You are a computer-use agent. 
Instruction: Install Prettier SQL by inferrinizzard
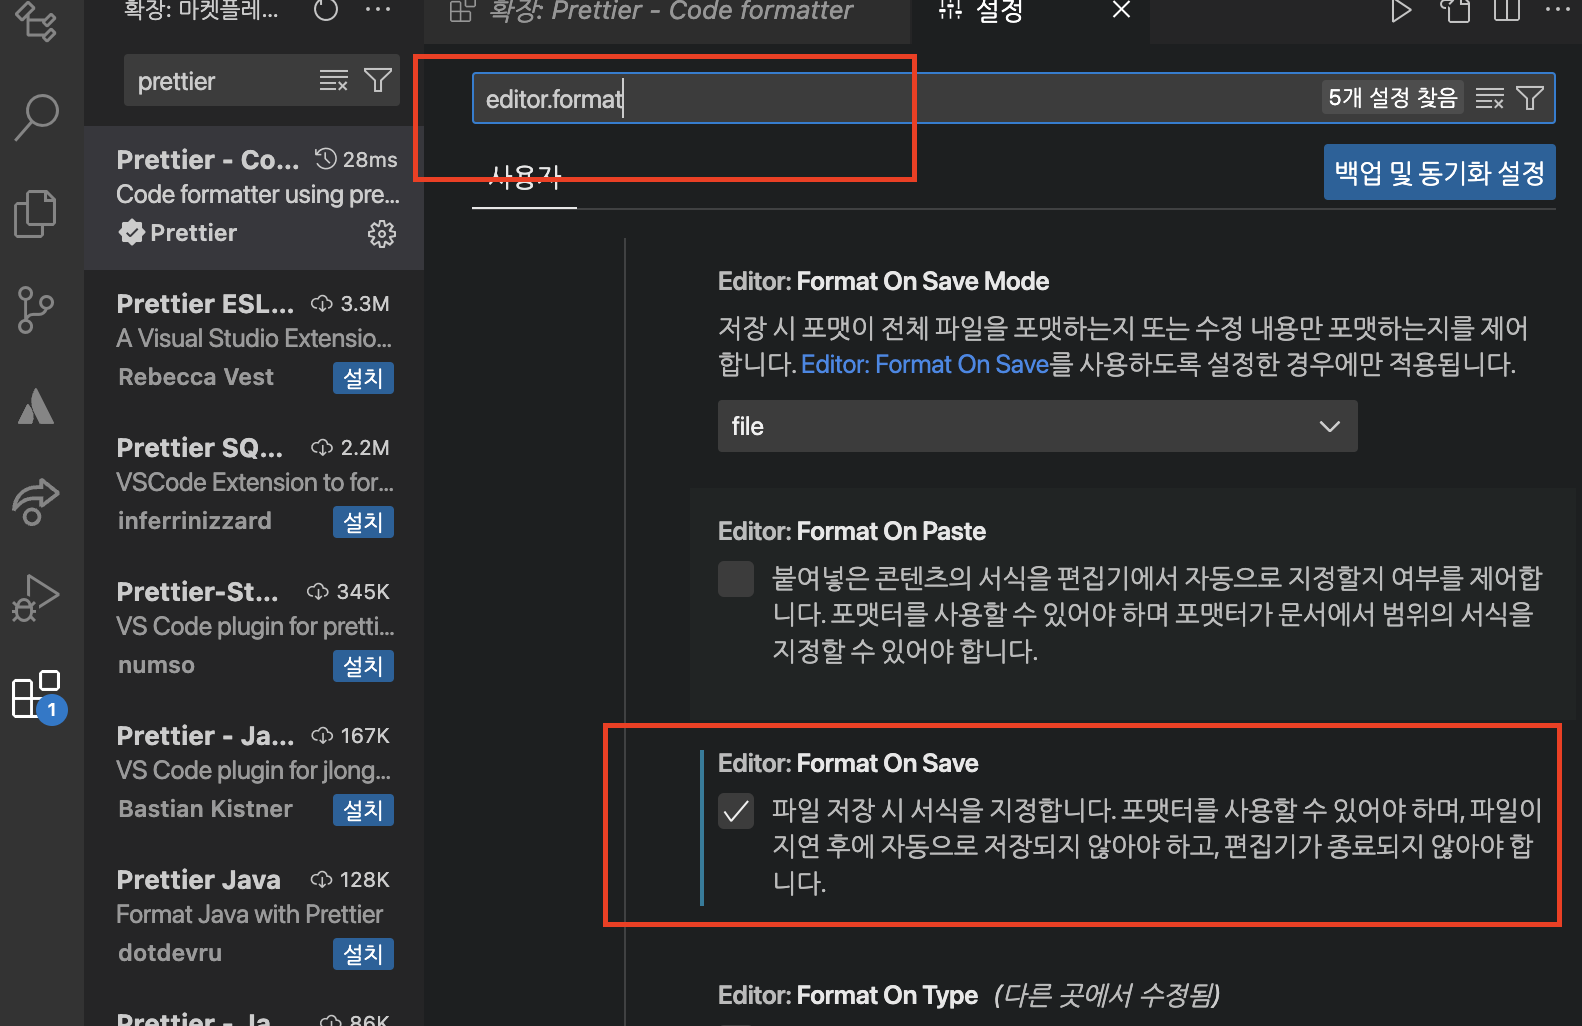[x=363, y=522]
